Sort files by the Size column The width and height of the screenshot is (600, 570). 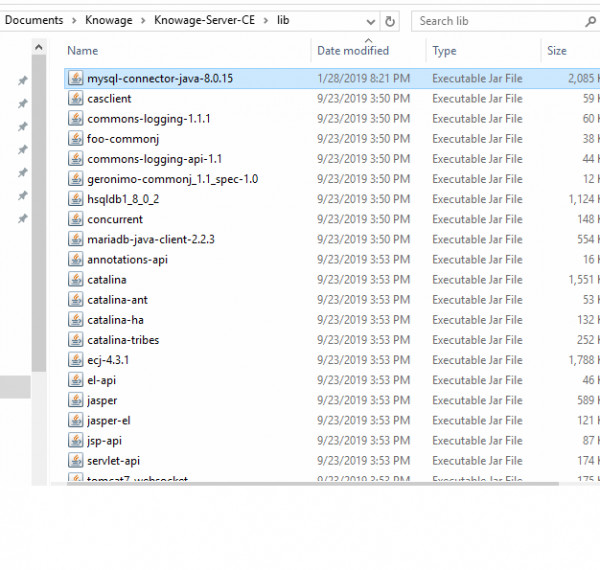[x=557, y=50]
